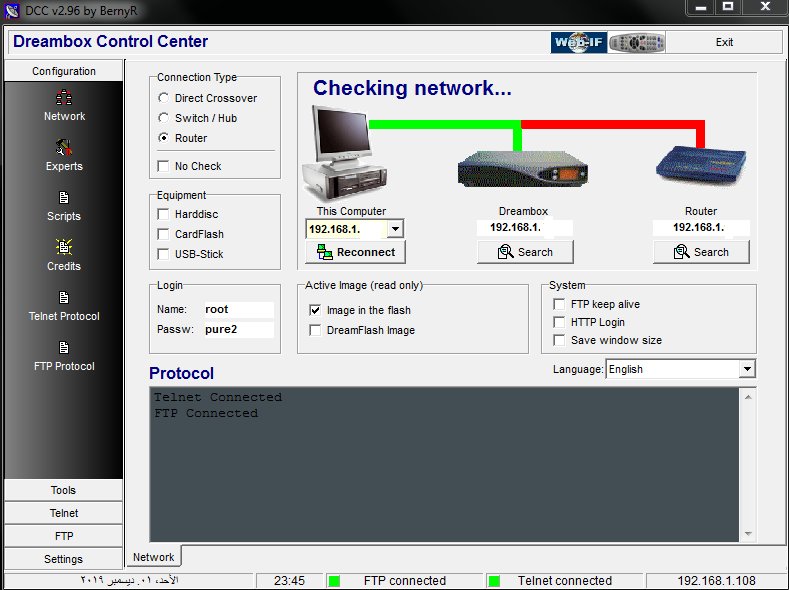Click the Dreambox device image

tap(523, 170)
